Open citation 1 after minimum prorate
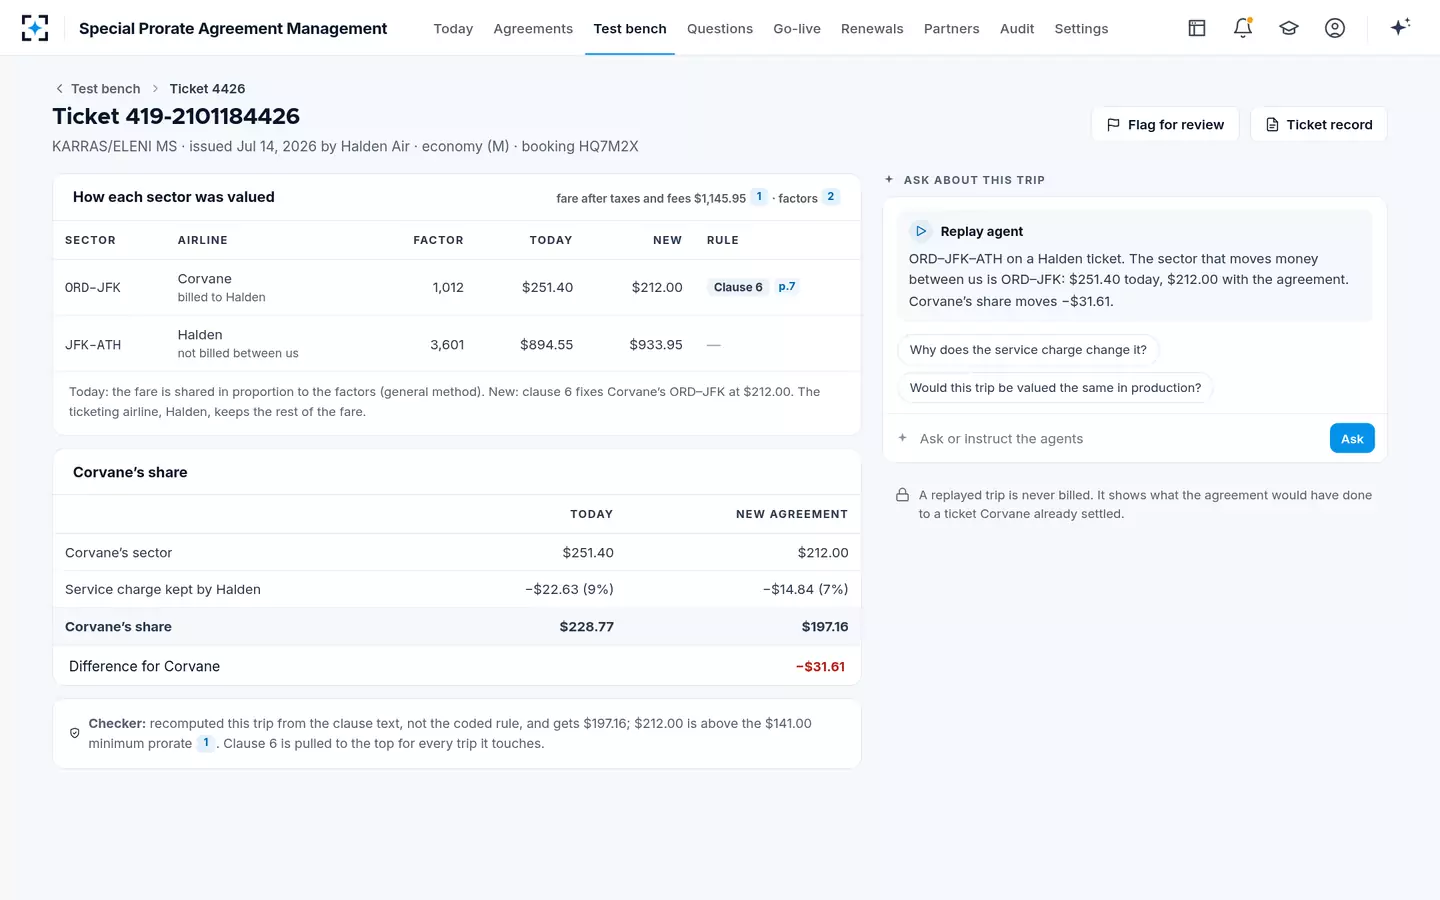This screenshot has width=1440, height=900. 206,743
